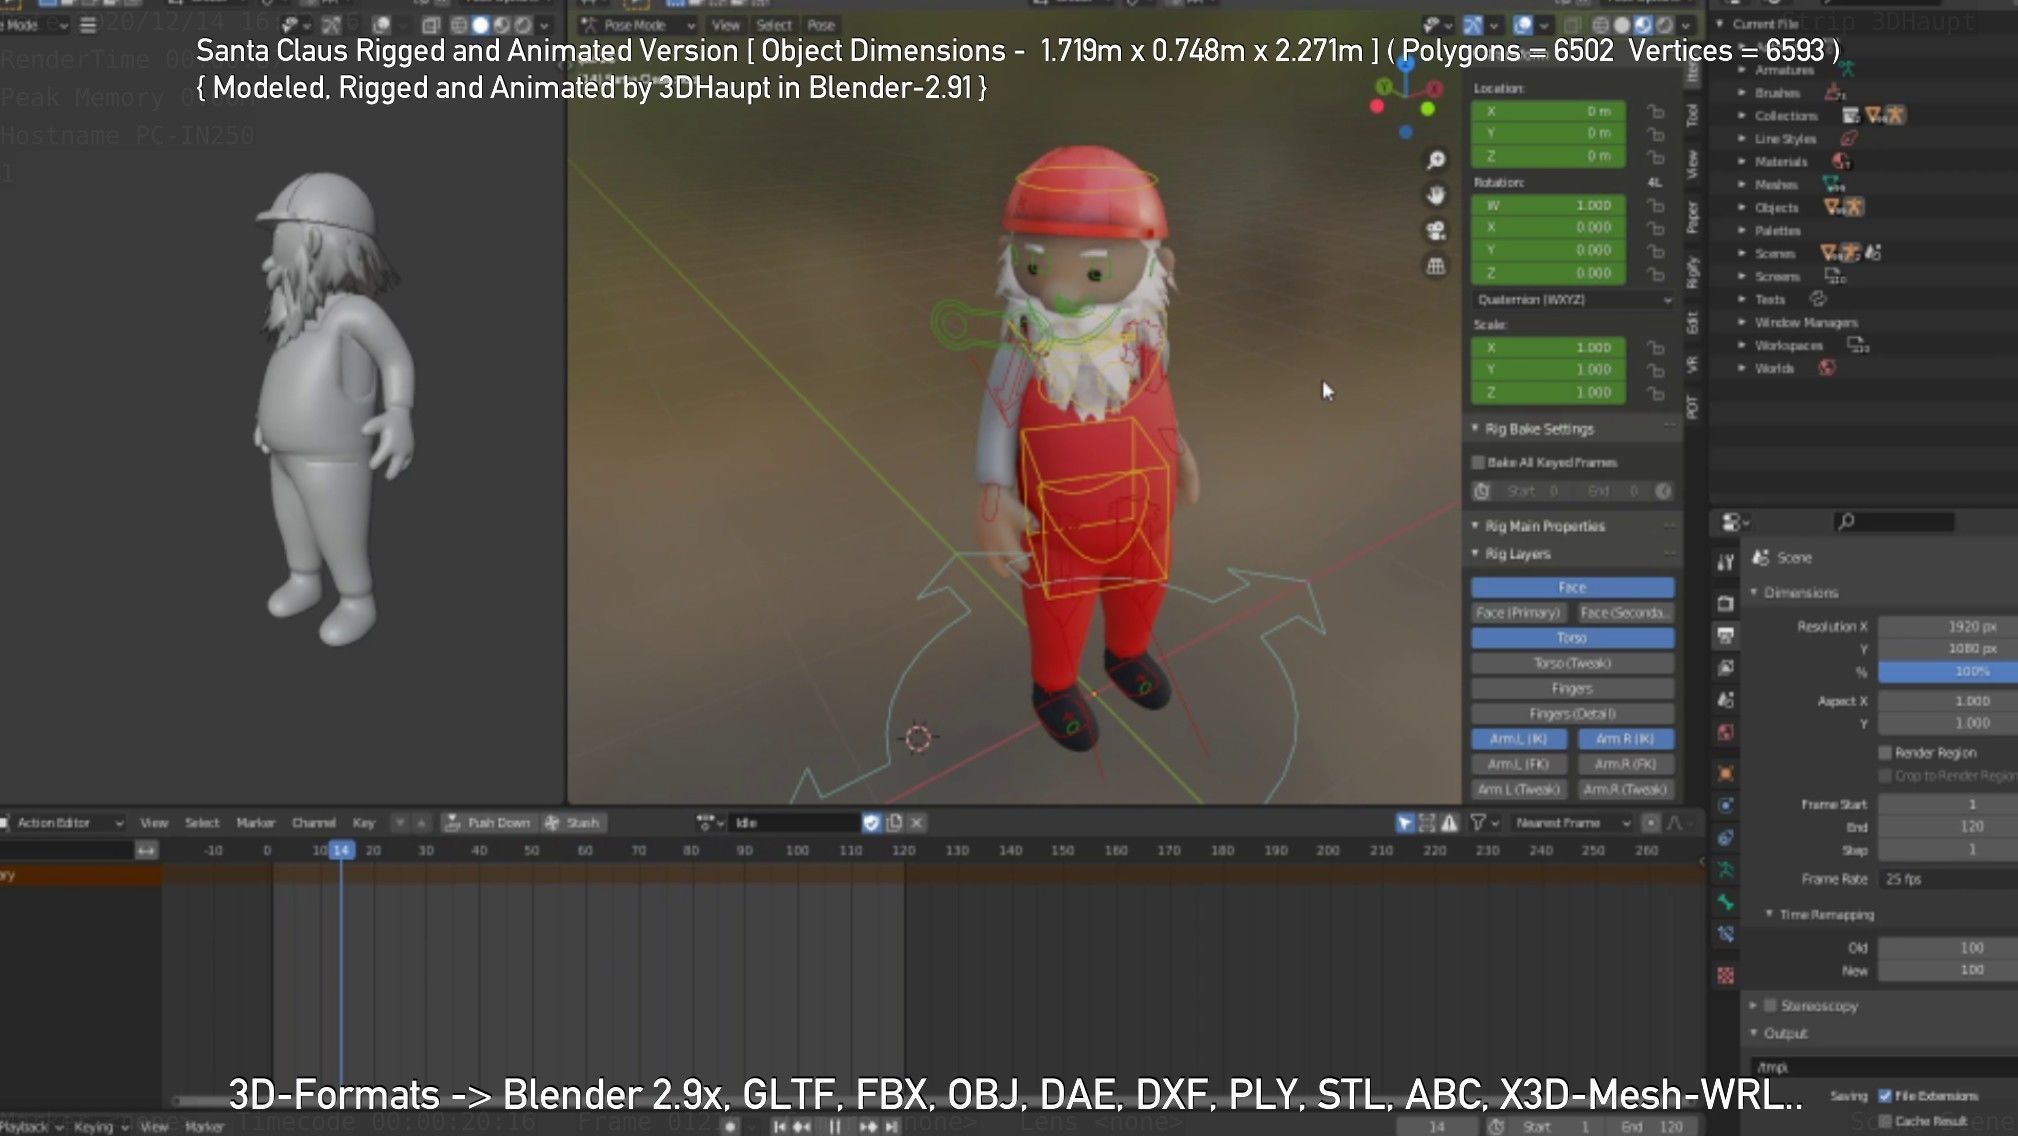
Task: Click the only-selected arrow icon in Action Editor
Action: (1405, 822)
